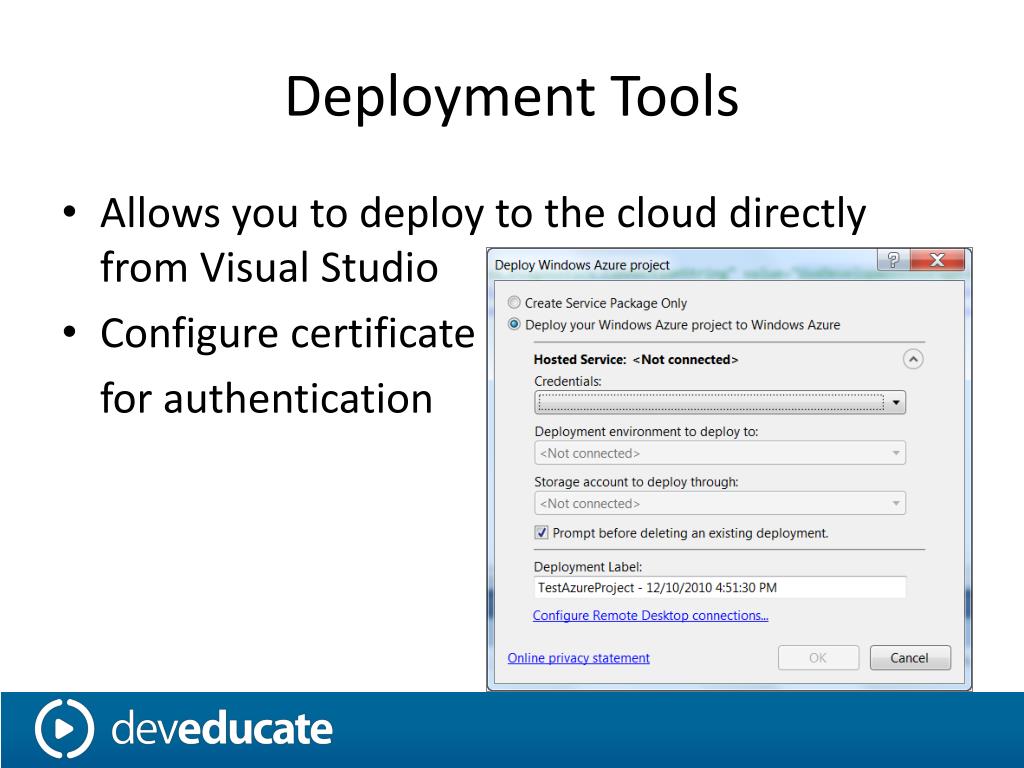1024x768 pixels.
Task: Open the Credentials dropdown
Action: click(x=896, y=403)
